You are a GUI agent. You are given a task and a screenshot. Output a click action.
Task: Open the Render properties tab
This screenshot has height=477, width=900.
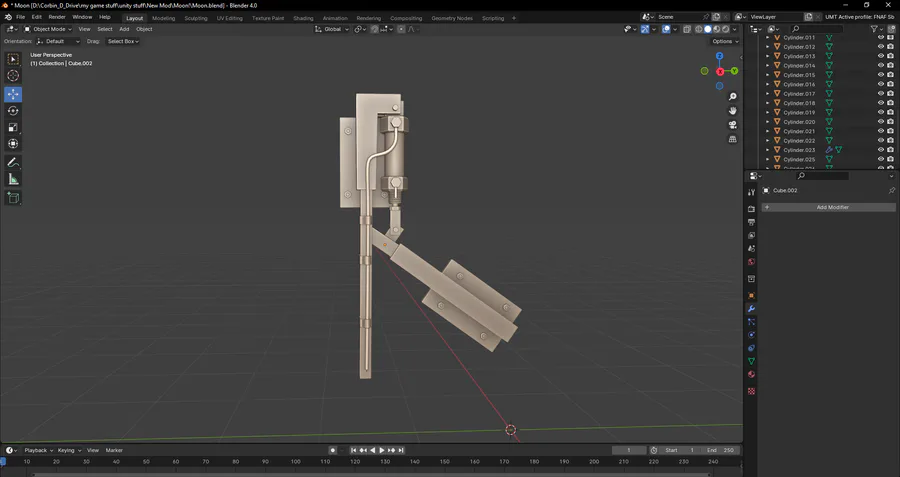(x=751, y=209)
